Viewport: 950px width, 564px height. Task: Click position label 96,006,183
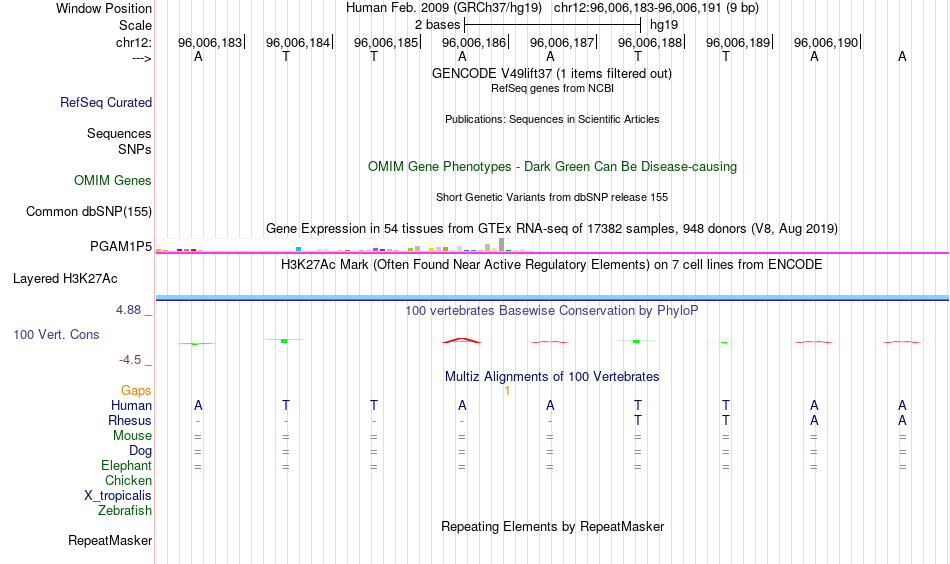click(210, 42)
